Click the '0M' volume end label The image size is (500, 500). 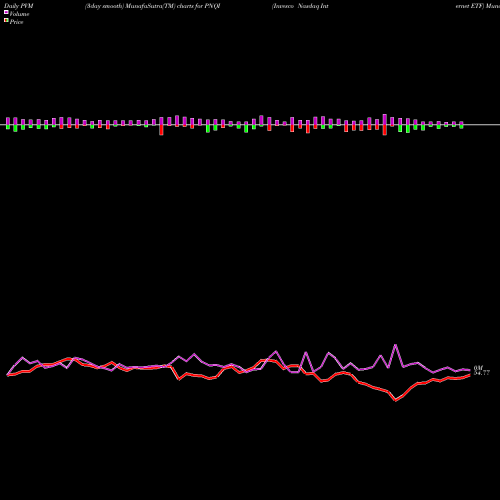click(478, 368)
